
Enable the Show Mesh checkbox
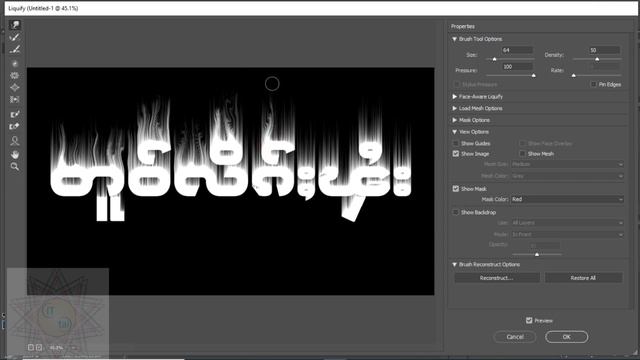click(x=522, y=154)
